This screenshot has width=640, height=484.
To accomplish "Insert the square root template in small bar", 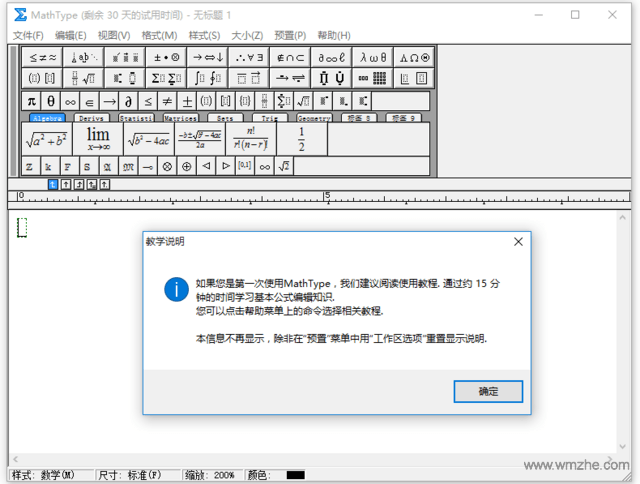I will click(304, 101).
